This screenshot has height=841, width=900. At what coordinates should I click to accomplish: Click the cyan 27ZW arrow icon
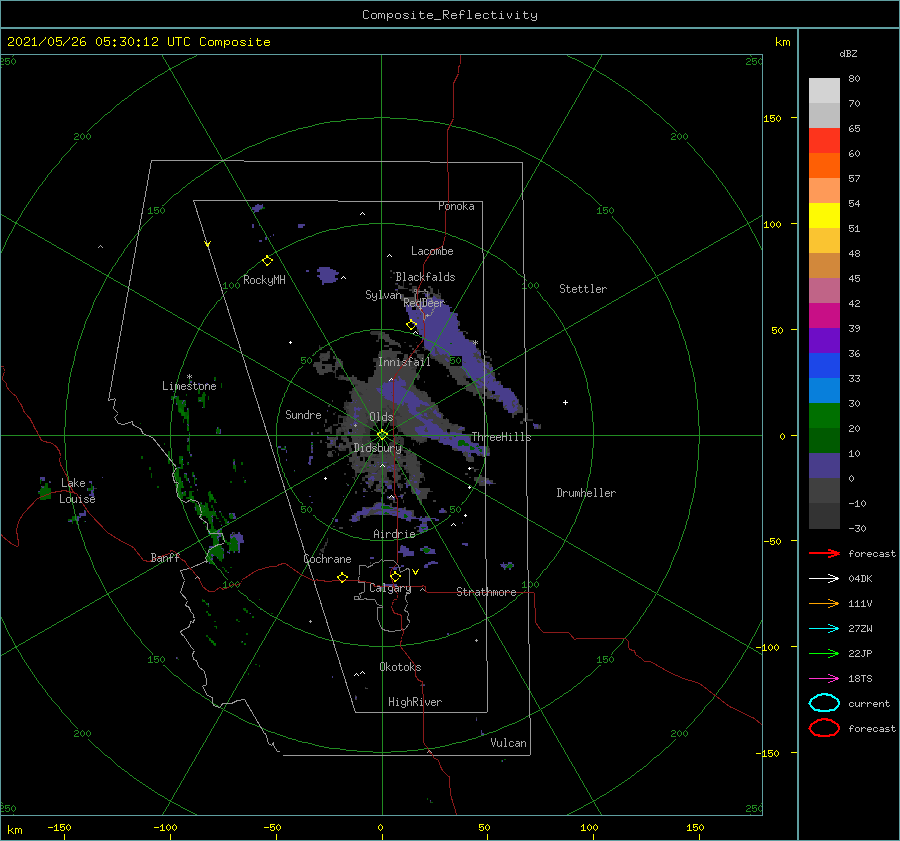824,628
